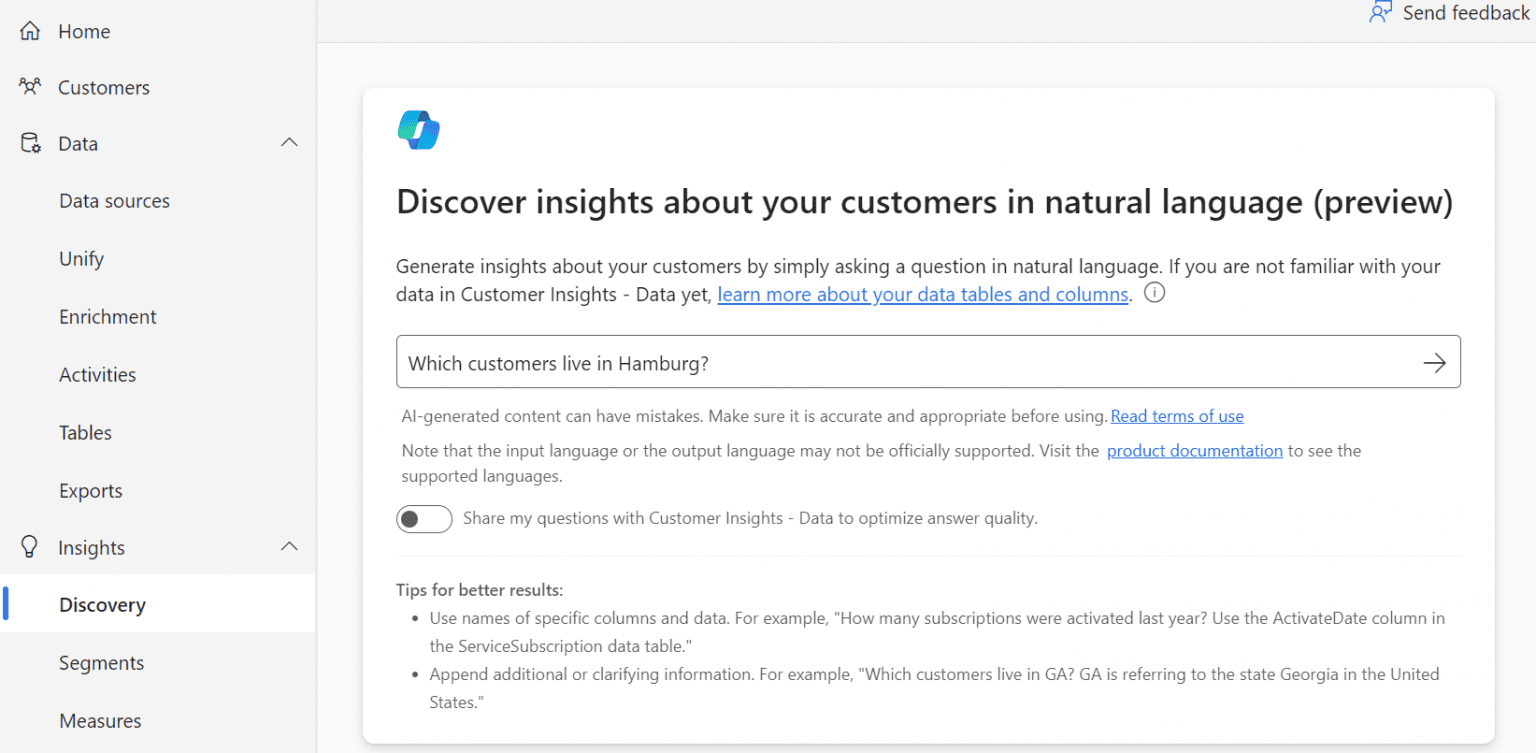Collapse the Insights section with its chevron

coord(289,546)
